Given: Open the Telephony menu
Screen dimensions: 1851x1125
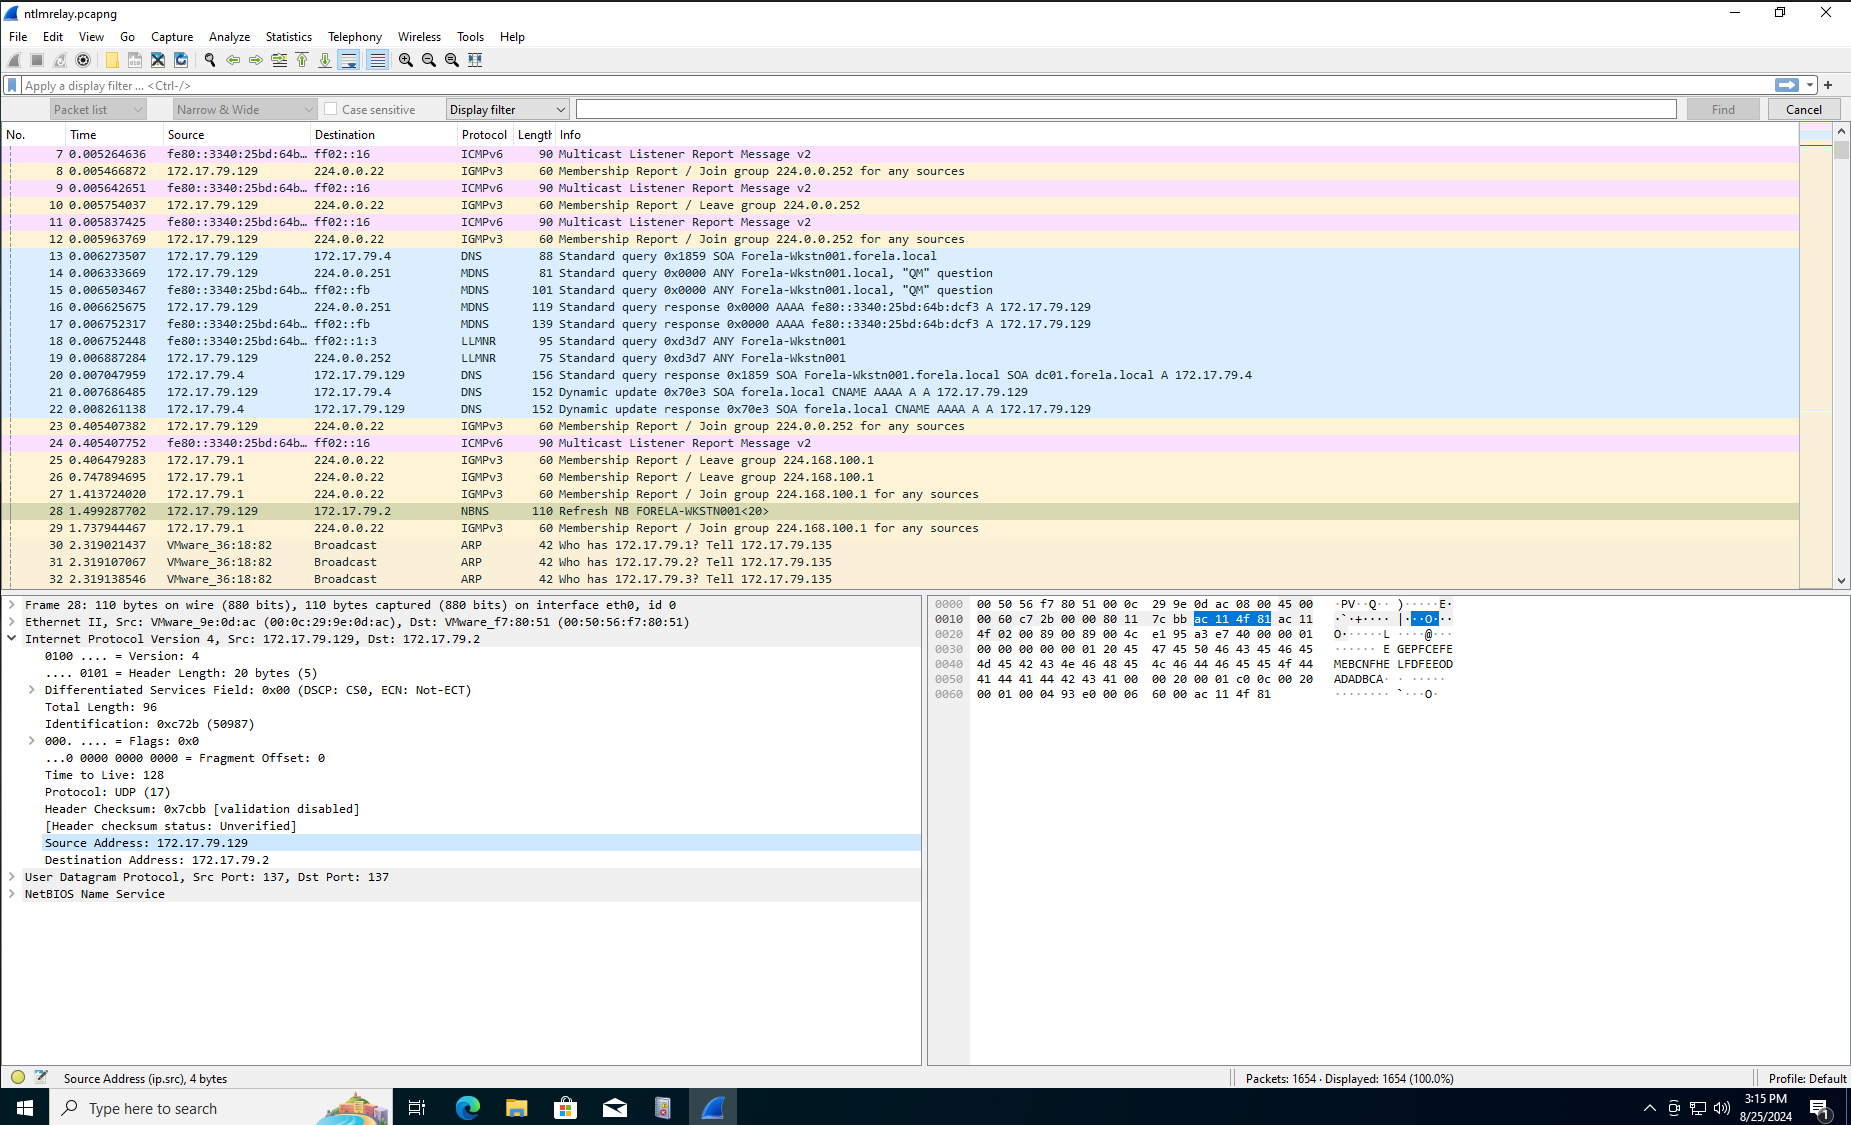Looking at the screenshot, I should pyautogui.click(x=355, y=37).
